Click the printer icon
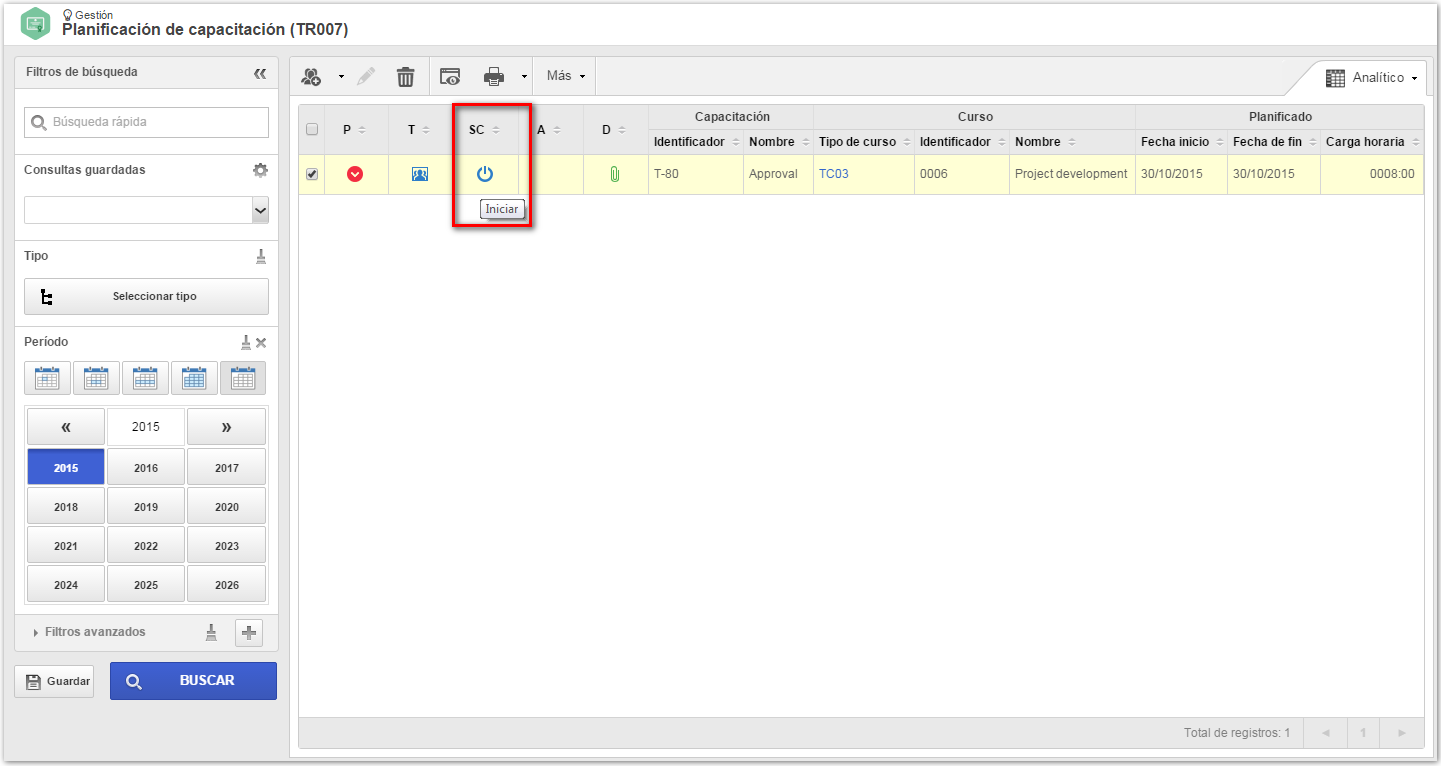Screen dimensions: 1441x766 (494, 76)
